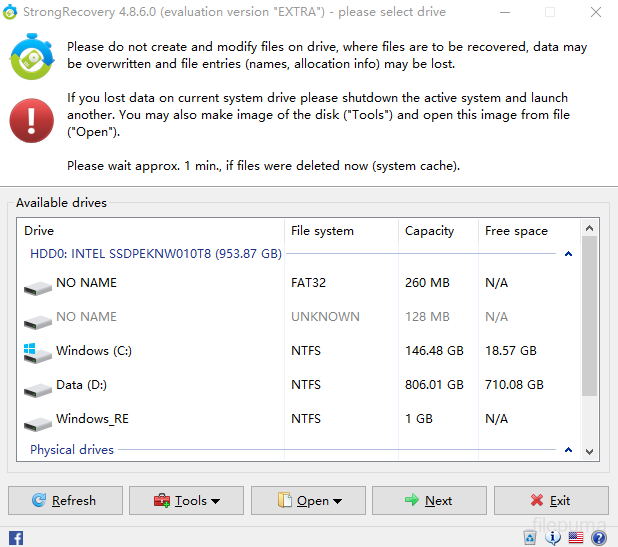Click the Exit button
This screenshot has height=547, width=618.
[x=551, y=501]
